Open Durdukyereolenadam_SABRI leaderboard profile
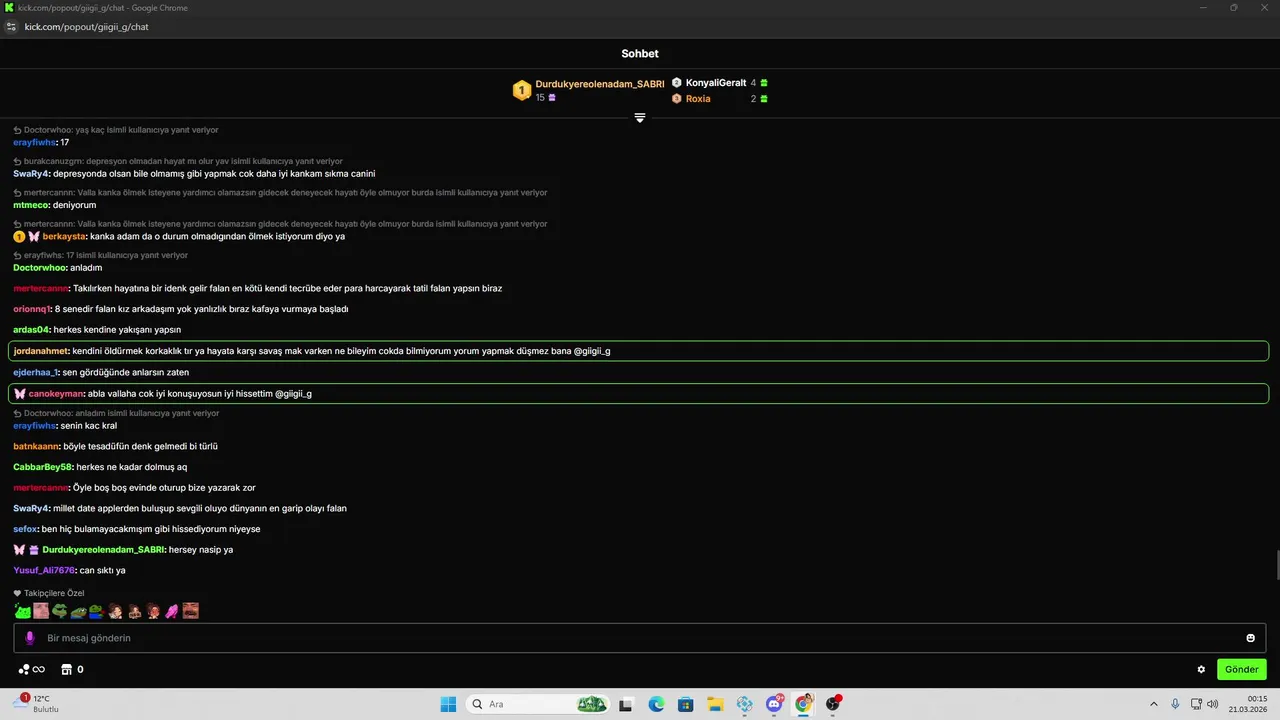The width and height of the screenshot is (1280, 720). 600,84
